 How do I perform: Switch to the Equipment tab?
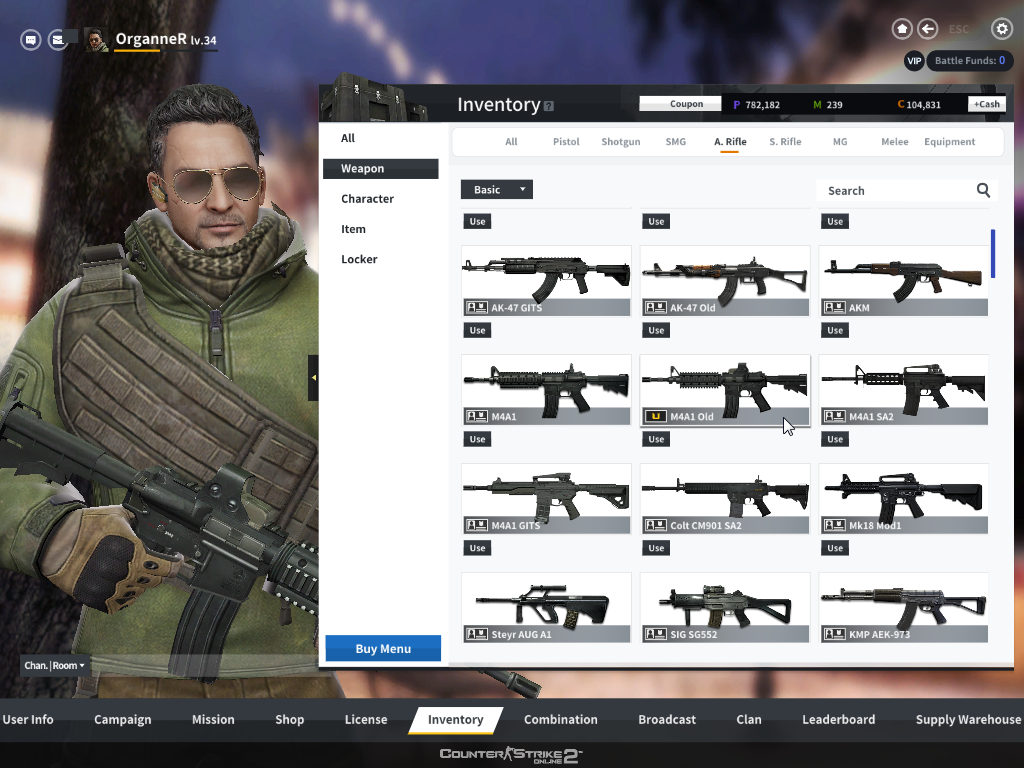coord(950,142)
